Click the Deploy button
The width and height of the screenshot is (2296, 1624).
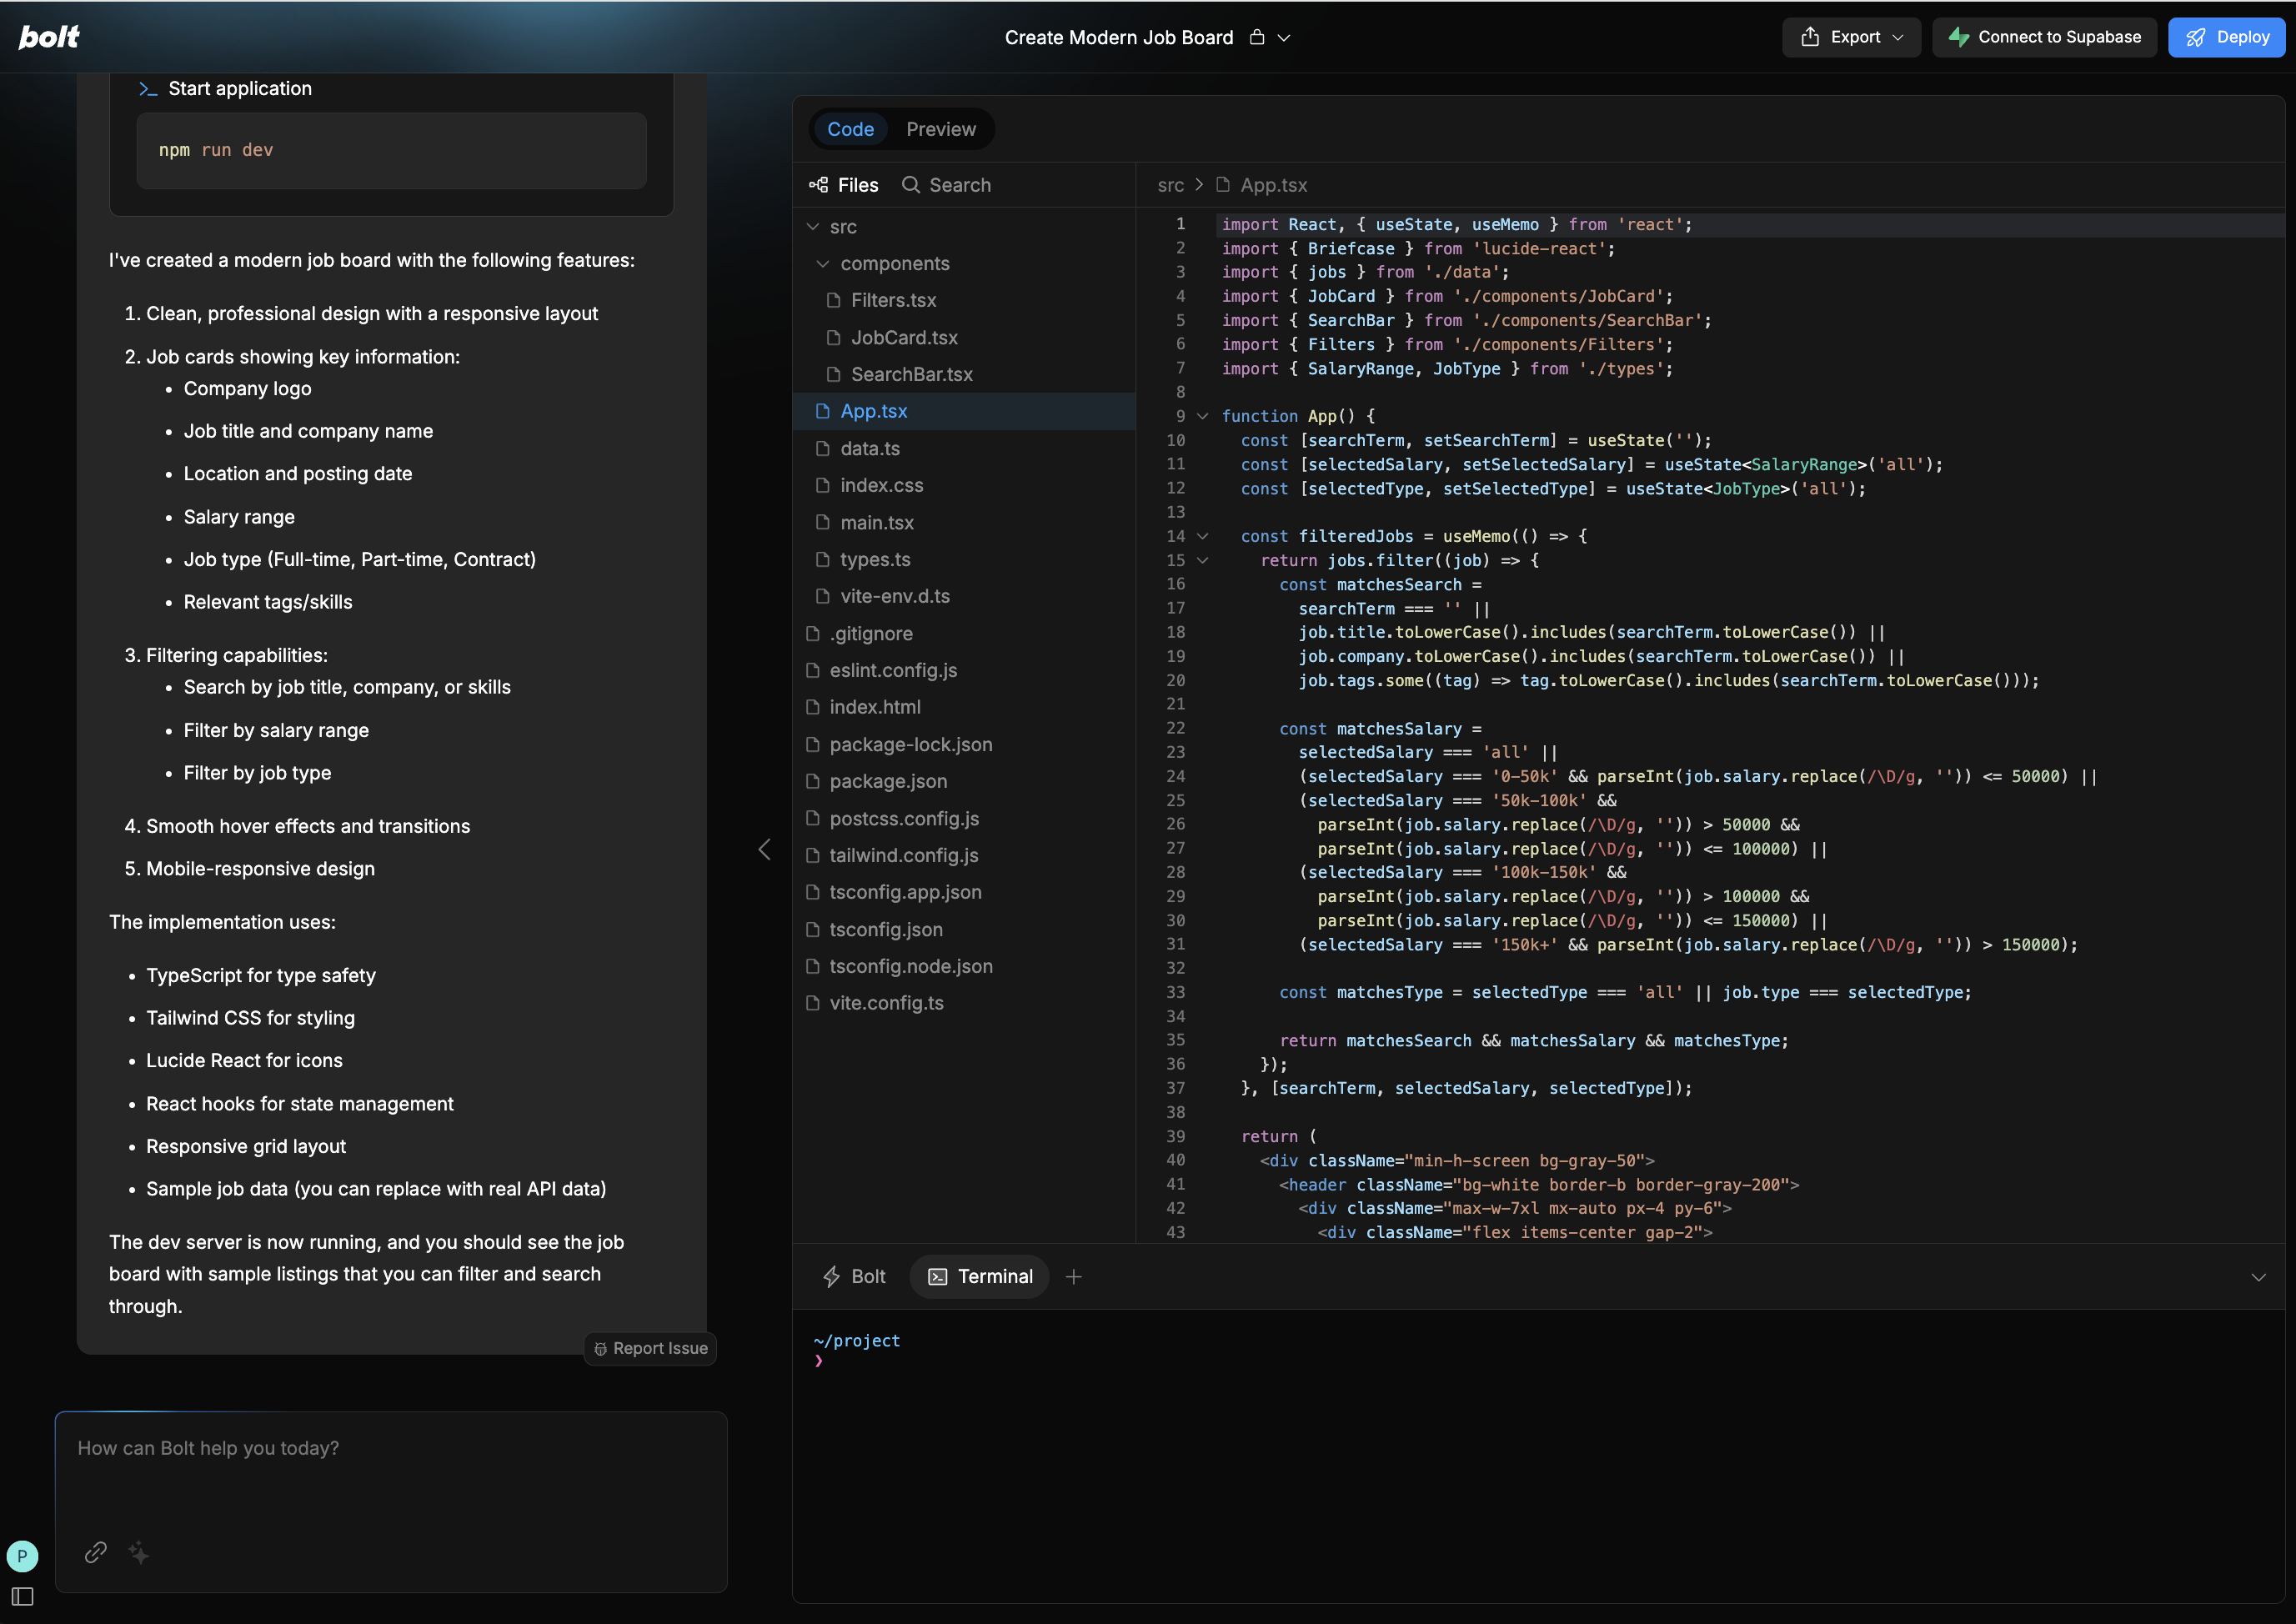pyautogui.click(x=2226, y=37)
